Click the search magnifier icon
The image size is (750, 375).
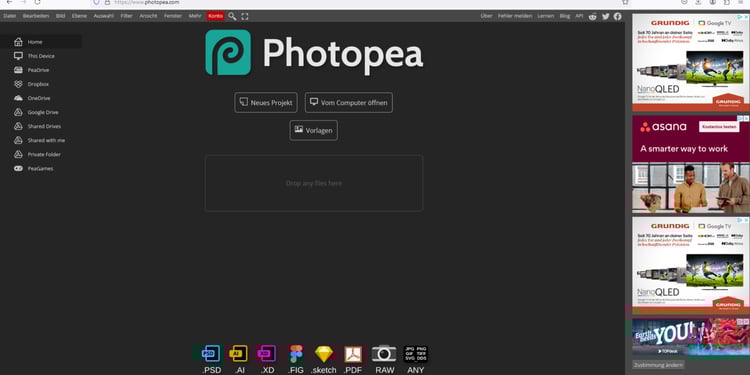coord(232,16)
